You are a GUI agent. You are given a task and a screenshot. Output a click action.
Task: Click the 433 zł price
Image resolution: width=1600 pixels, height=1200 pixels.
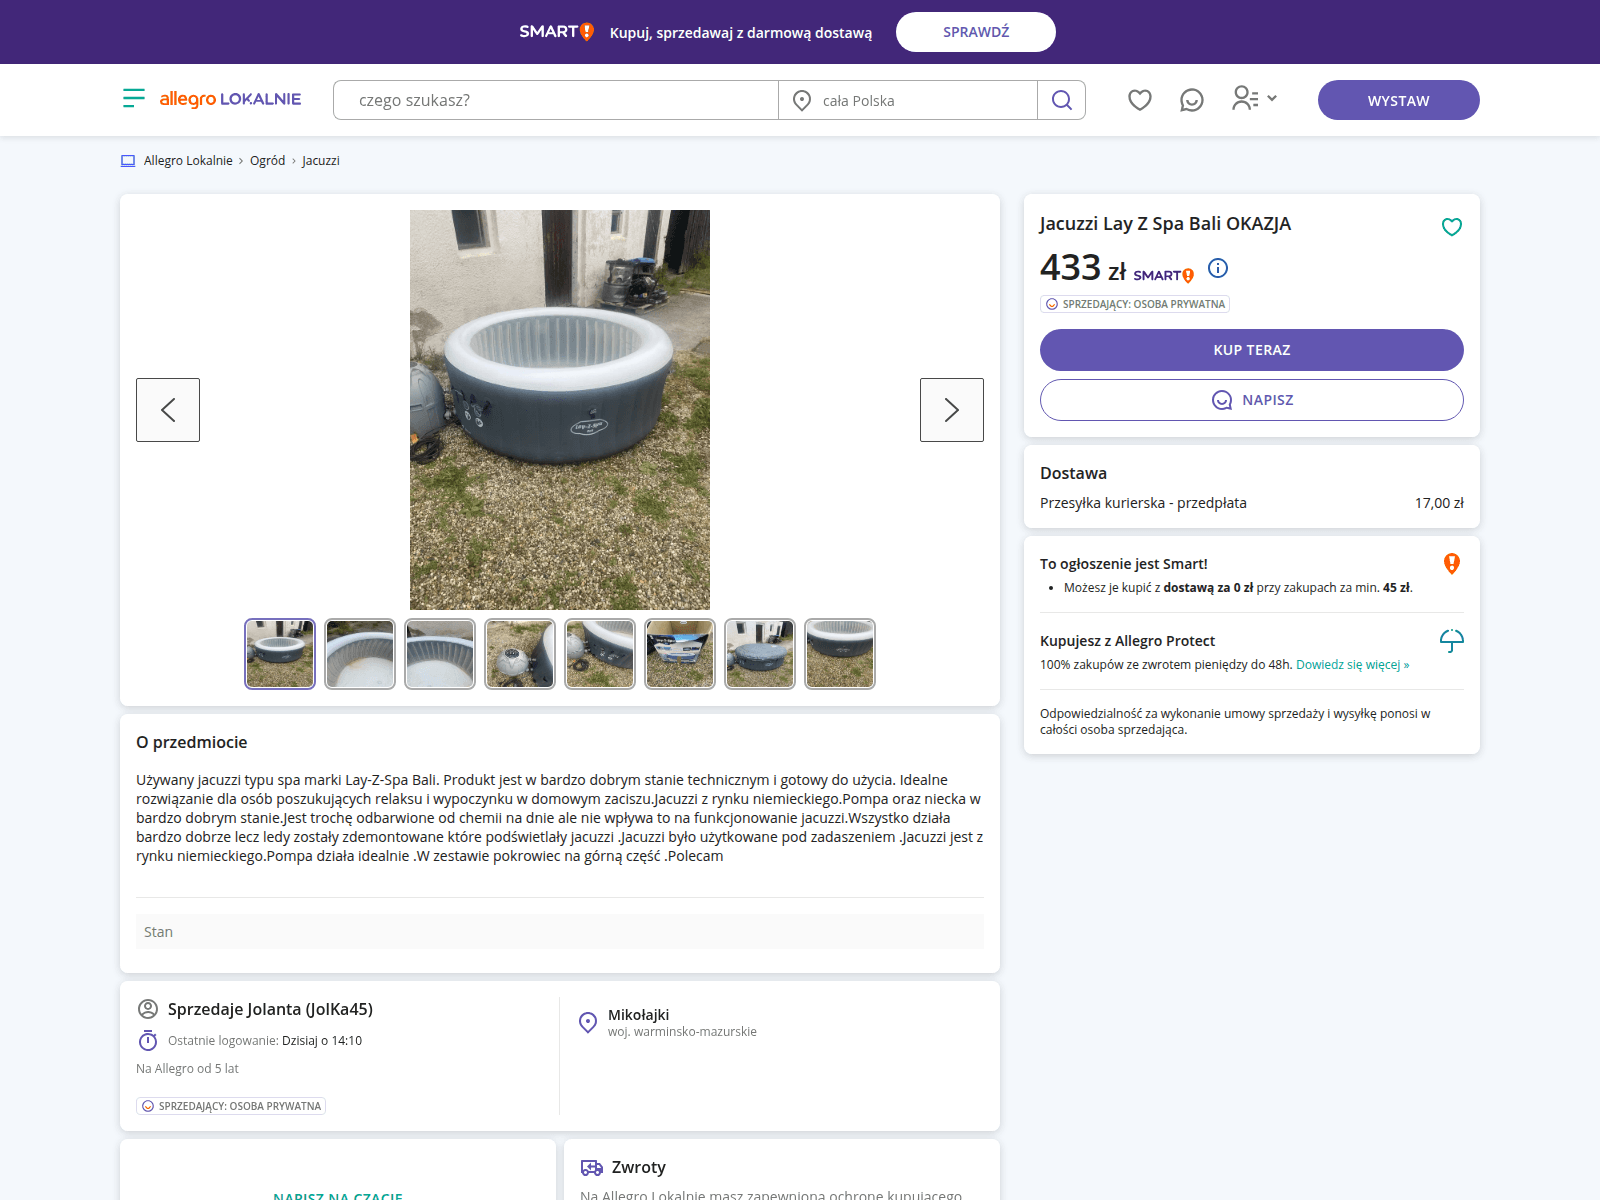(1083, 268)
